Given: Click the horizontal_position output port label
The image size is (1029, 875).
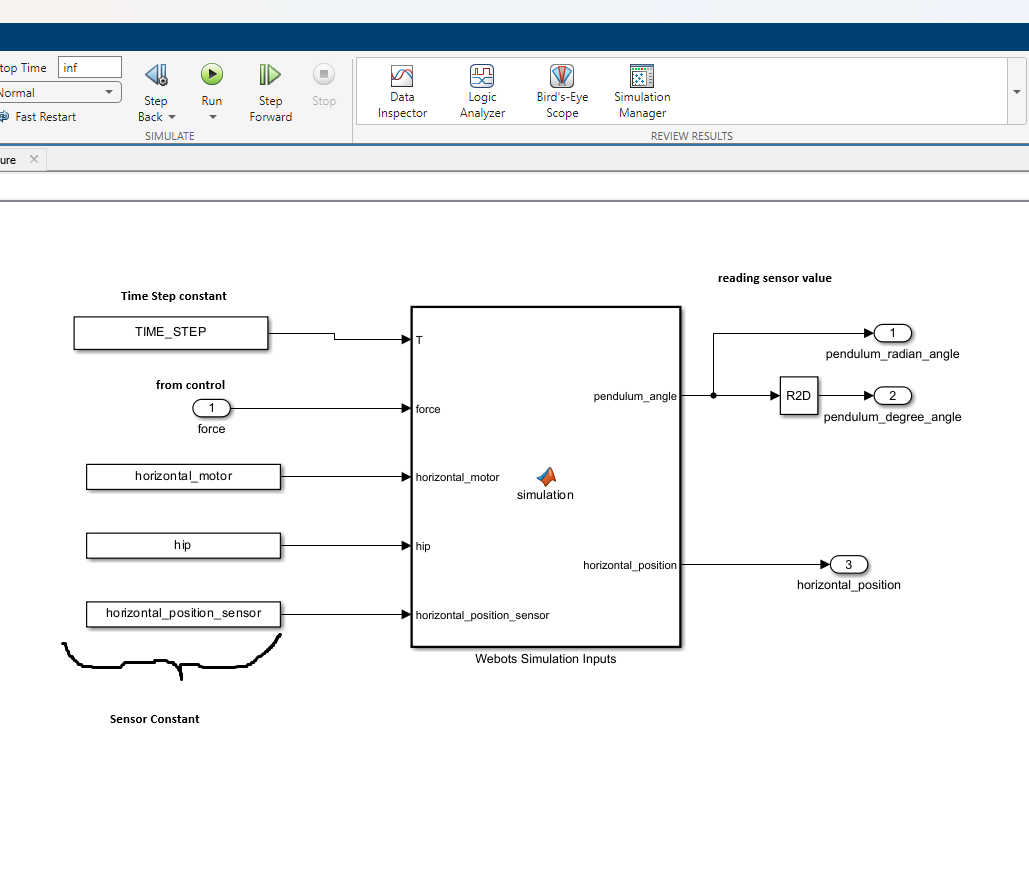Looking at the screenshot, I should point(629,565).
